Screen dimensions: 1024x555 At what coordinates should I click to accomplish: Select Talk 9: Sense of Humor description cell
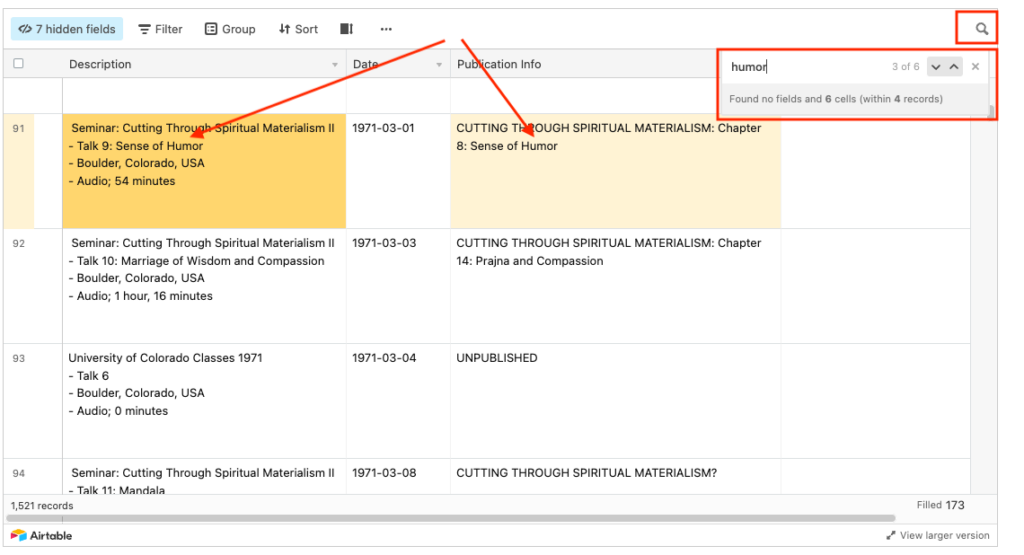[204, 171]
